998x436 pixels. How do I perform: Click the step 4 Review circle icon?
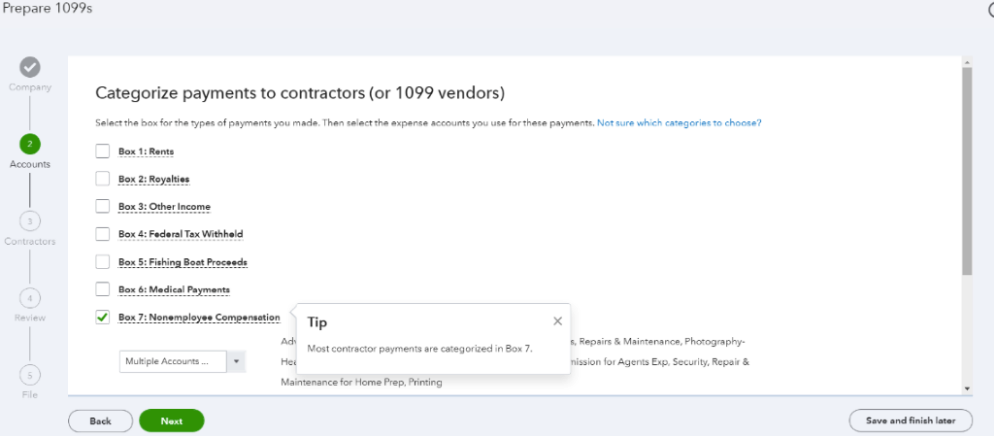point(30,297)
